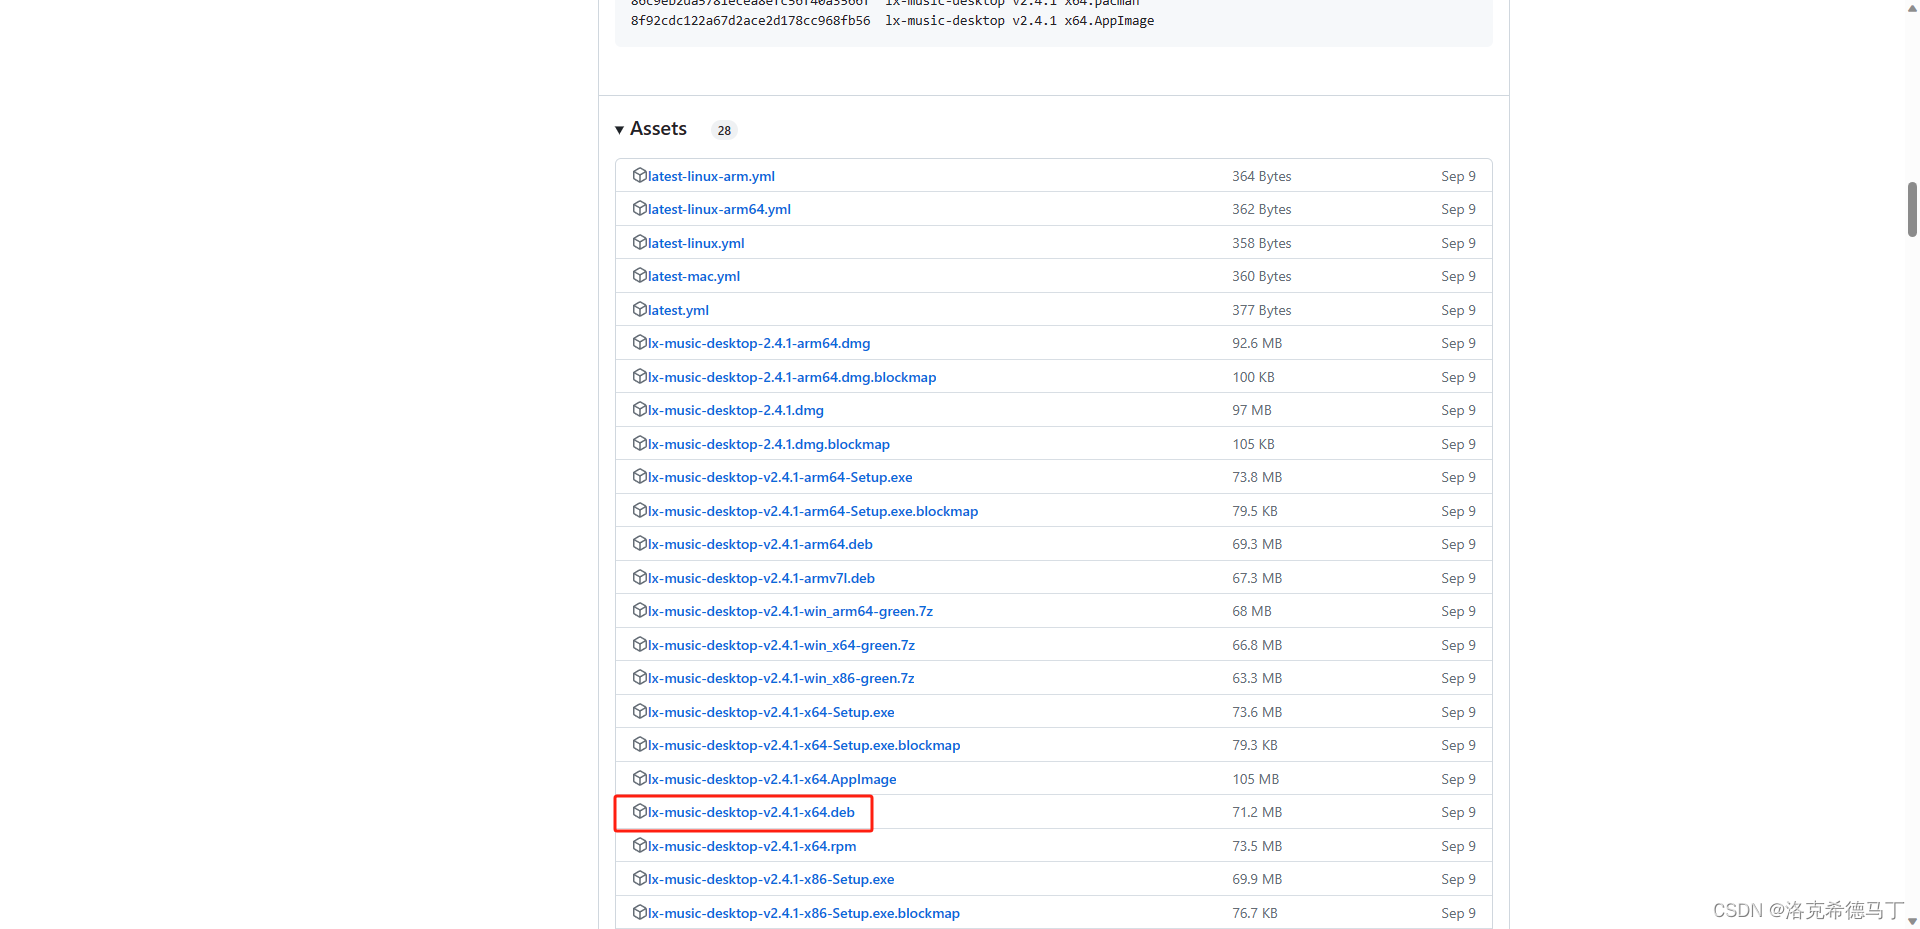This screenshot has height=929, width=1920.
Task: Click package icon beside latest-linux.yml
Action: (640, 242)
